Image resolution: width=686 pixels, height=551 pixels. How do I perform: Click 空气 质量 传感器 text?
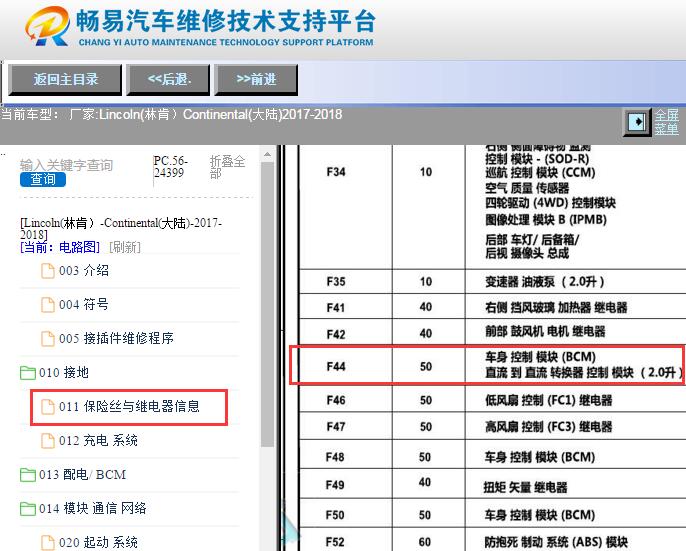pos(527,188)
